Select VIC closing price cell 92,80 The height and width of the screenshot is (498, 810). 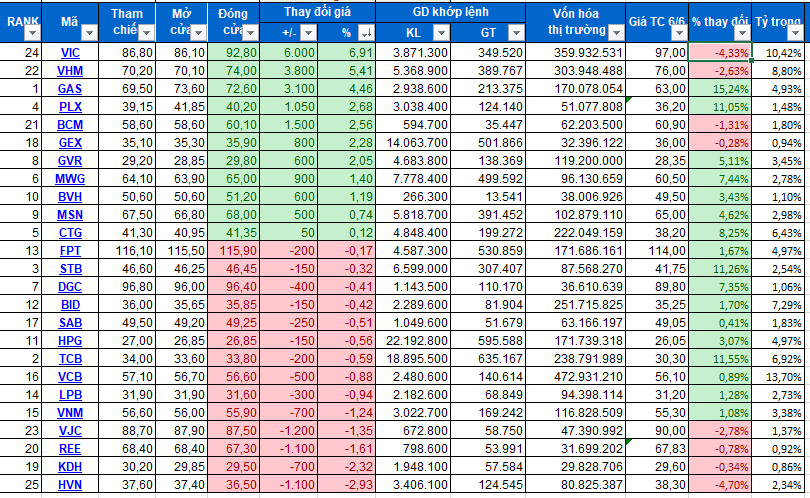point(233,53)
